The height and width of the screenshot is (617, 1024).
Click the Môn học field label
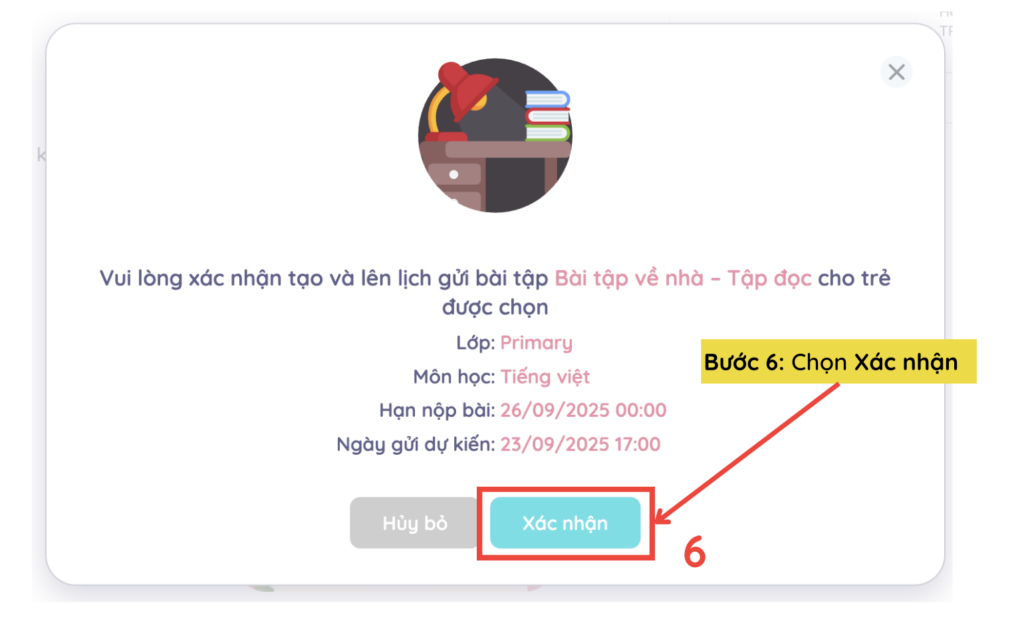click(454, 377)
